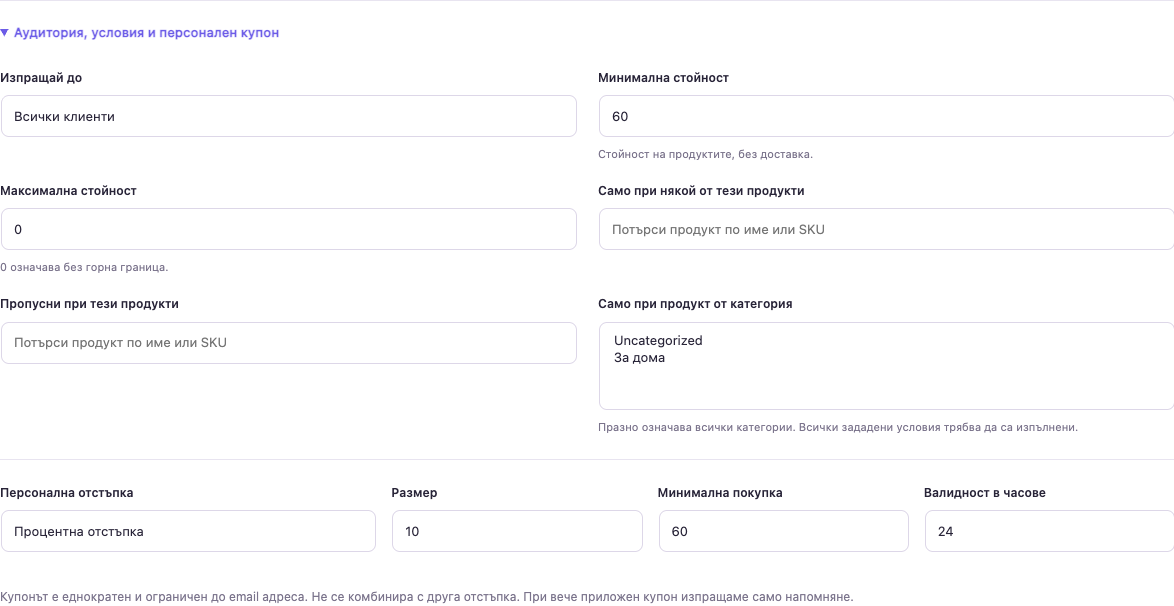Click the 'Минимална стойност' label

tap(663, 78)
